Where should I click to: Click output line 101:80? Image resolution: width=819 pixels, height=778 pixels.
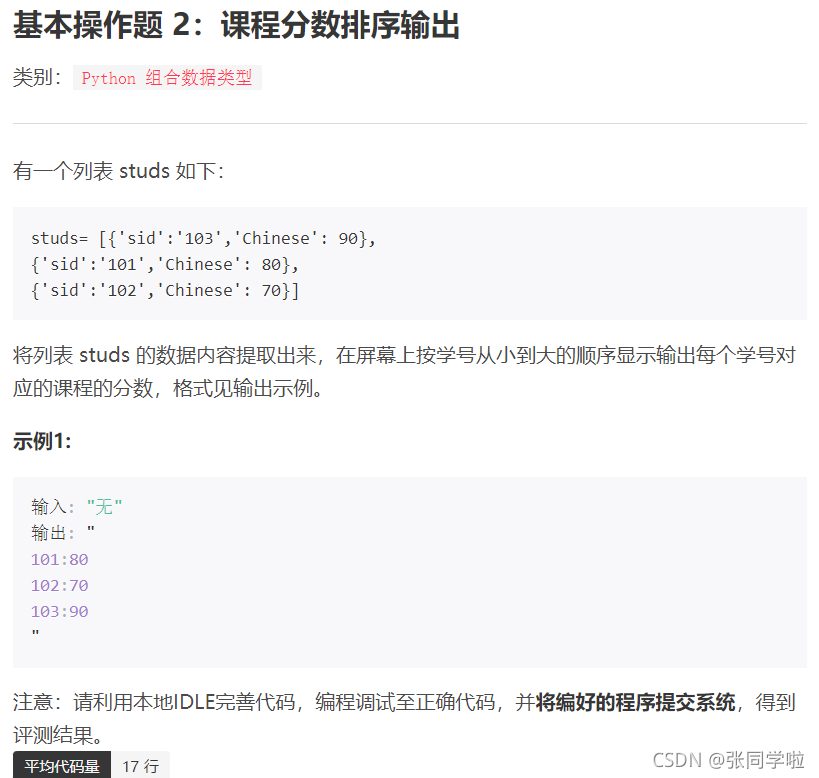(x=60, y=559)
